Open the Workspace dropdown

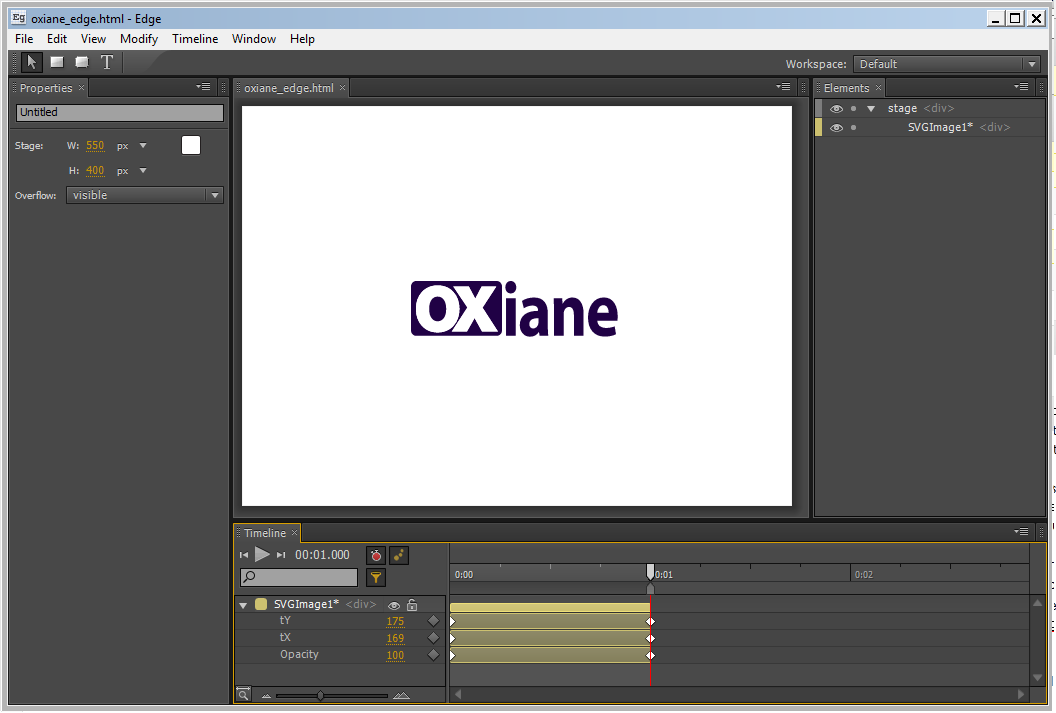click(947, 64)
